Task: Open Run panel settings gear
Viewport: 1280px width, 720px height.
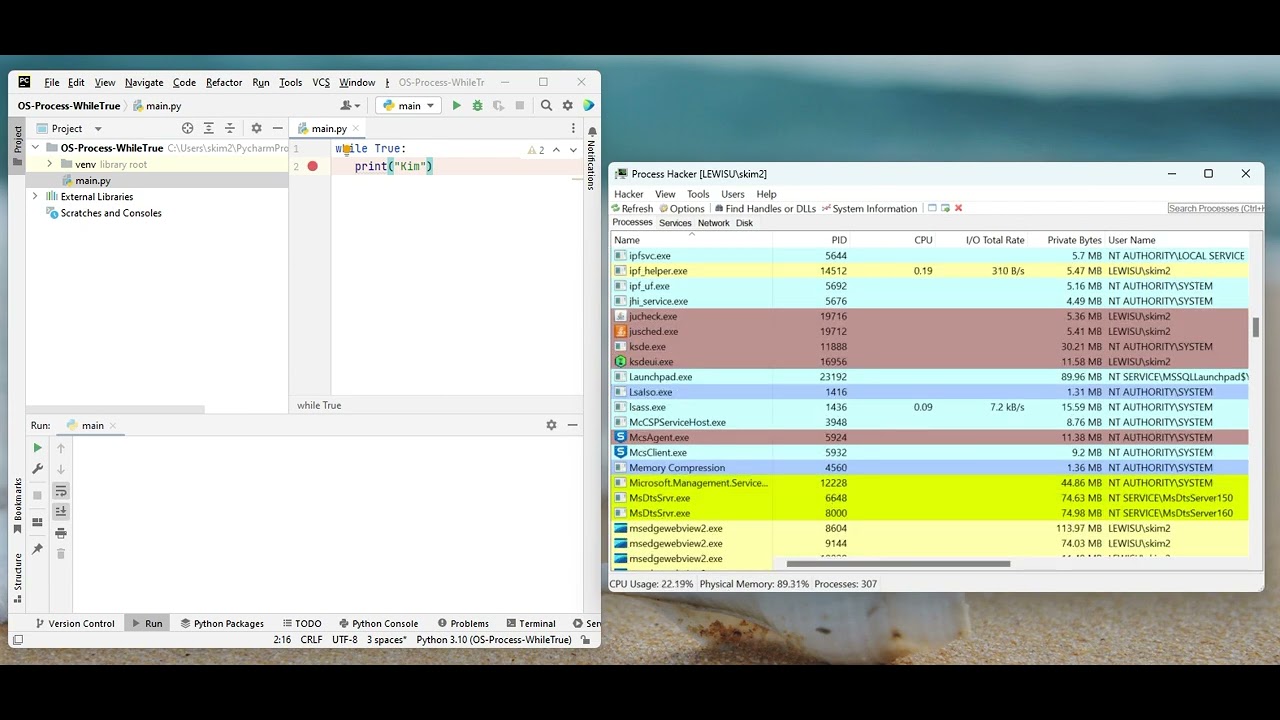Action: (x=551, y=425)
